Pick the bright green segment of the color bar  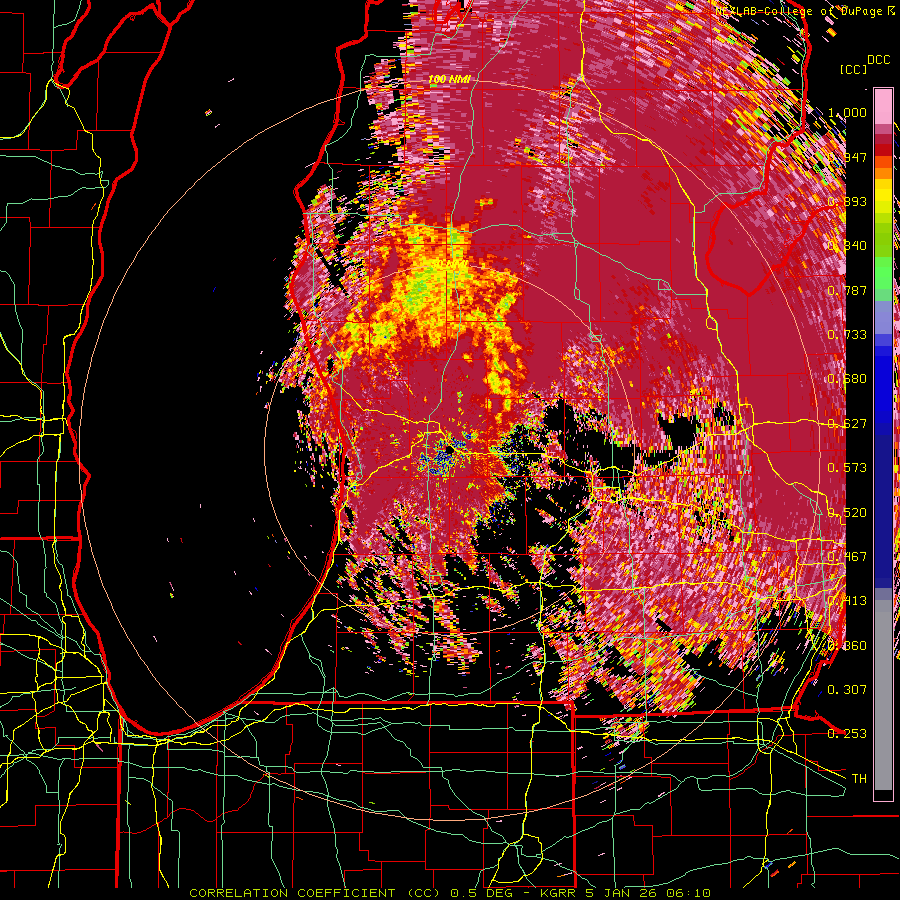pos(883,273)
